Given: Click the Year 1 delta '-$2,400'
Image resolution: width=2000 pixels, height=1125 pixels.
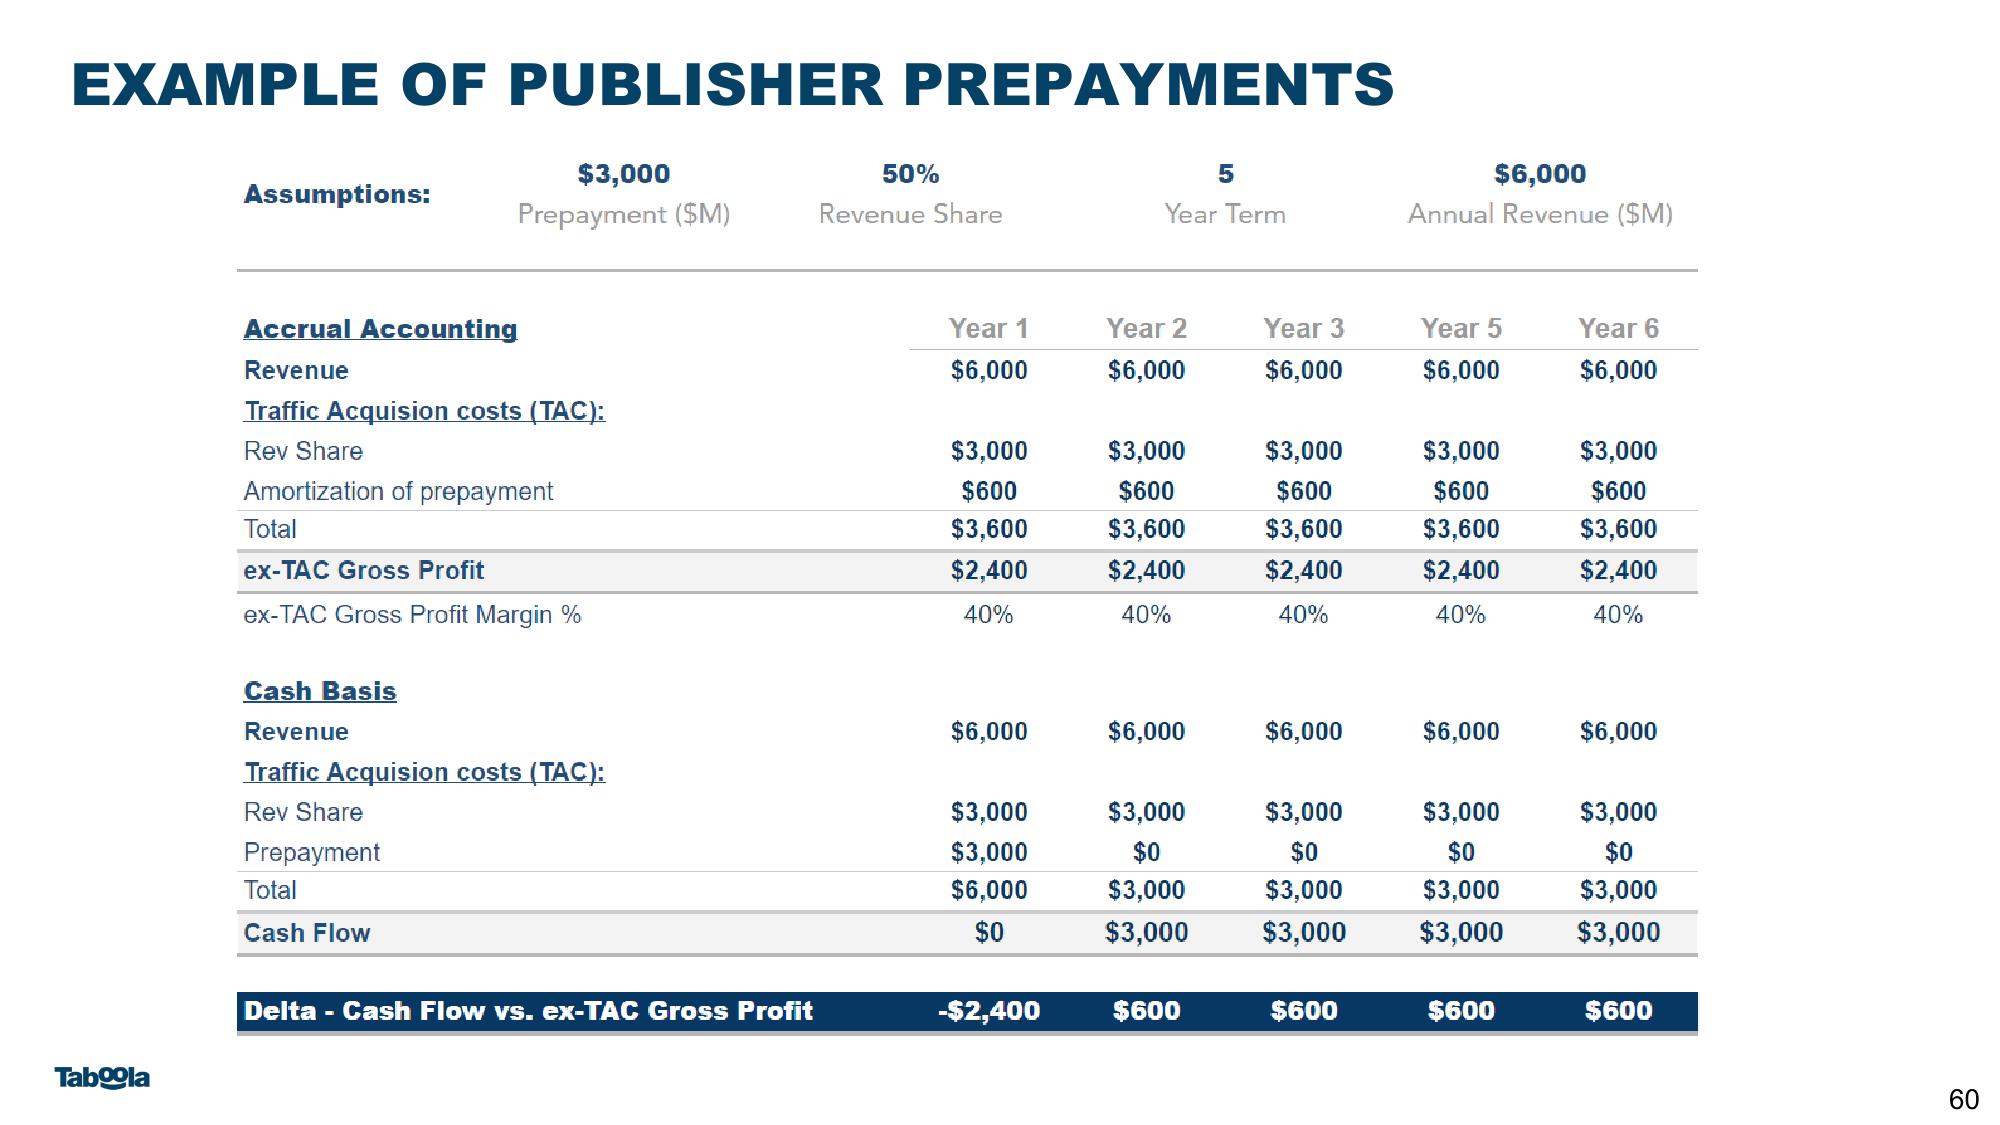Looking at the screenshot, I should [x=989, y=1011].
